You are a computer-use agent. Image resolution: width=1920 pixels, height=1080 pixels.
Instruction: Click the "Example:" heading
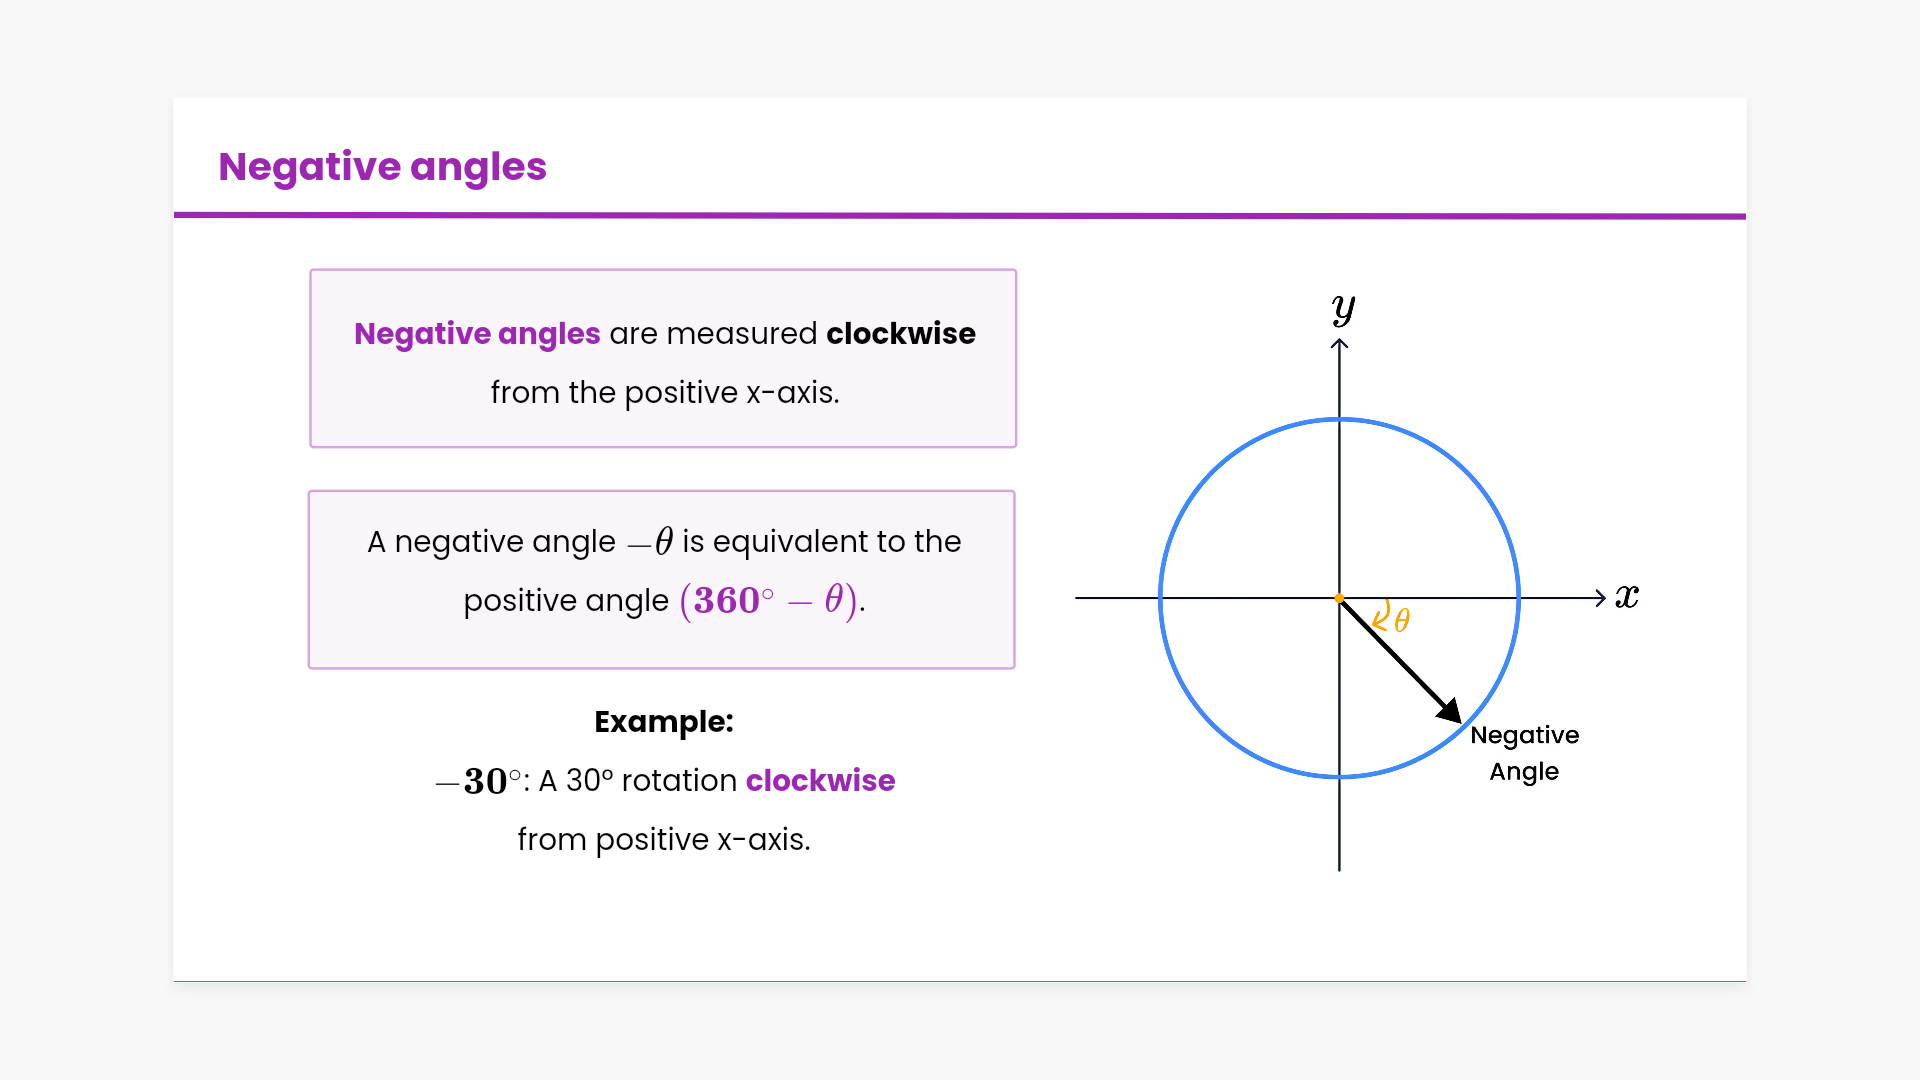[663, 721]
